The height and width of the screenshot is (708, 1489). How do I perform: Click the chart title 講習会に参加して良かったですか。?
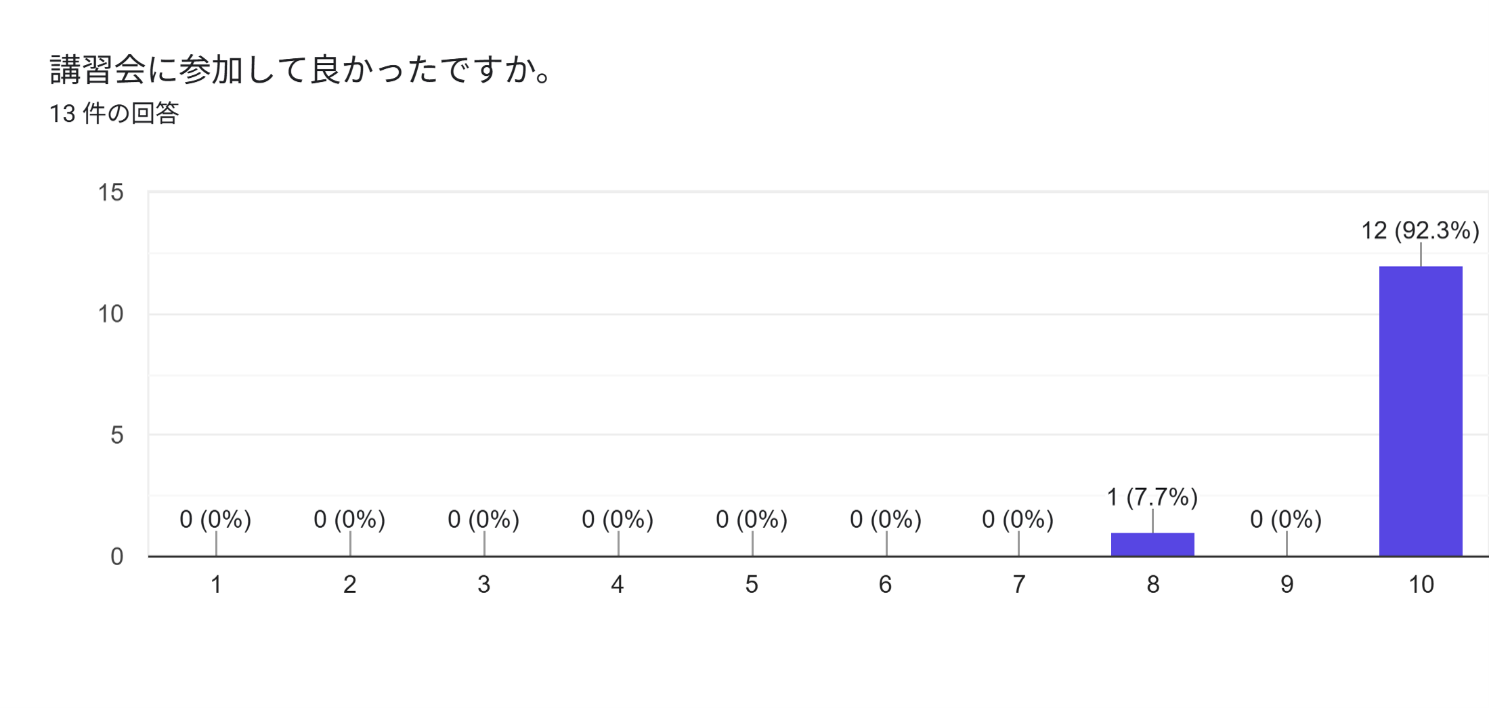302,70
